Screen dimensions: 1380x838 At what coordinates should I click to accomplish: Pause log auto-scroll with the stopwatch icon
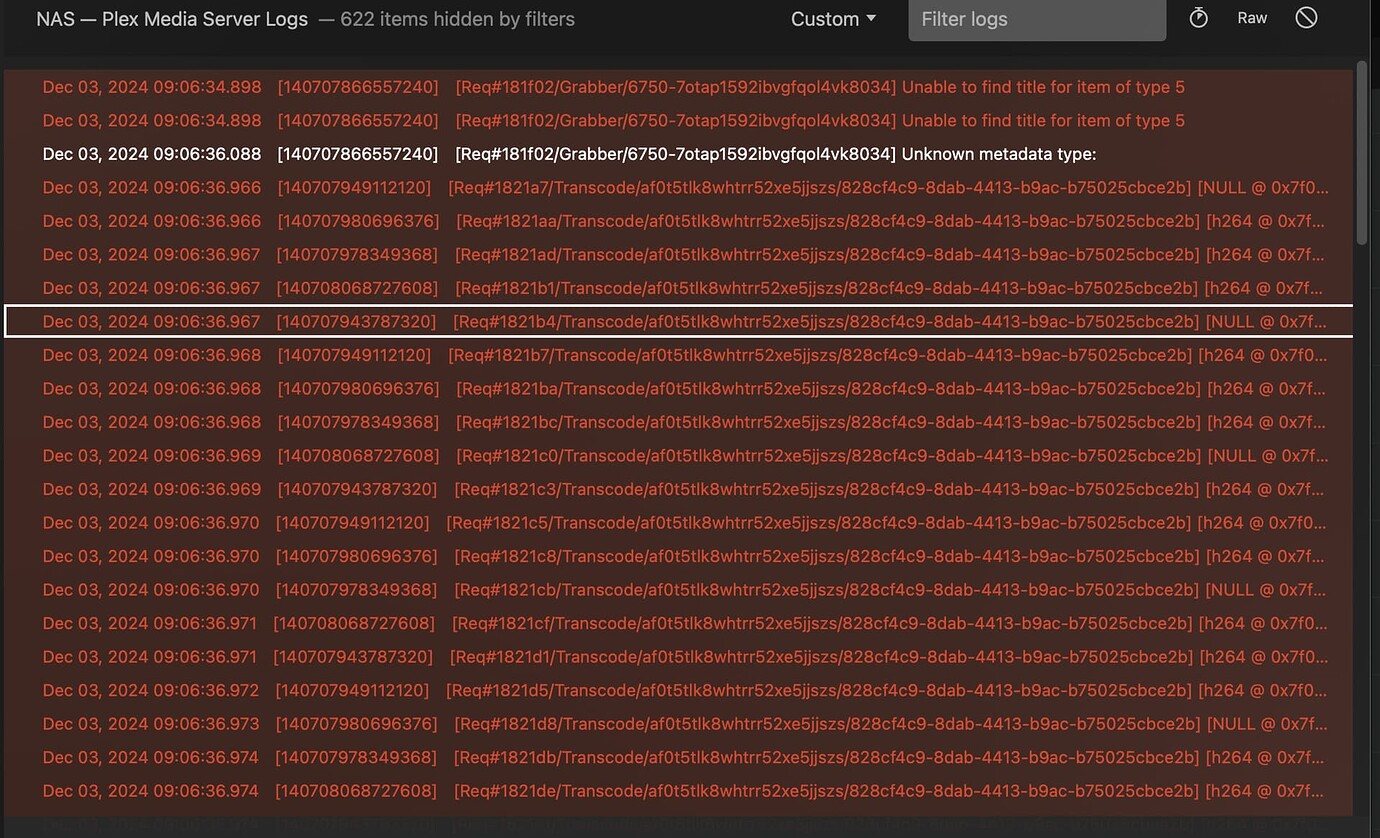tap(1198, 18)
